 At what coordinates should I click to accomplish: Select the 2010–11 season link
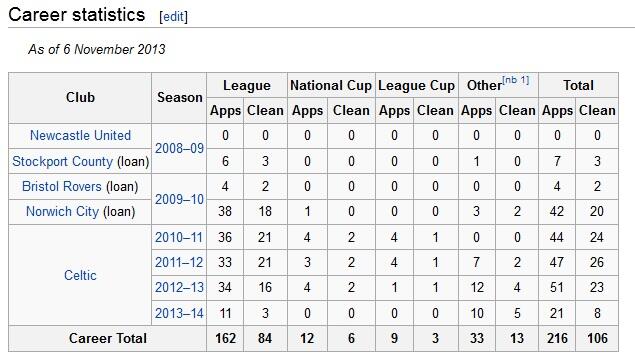179,237
